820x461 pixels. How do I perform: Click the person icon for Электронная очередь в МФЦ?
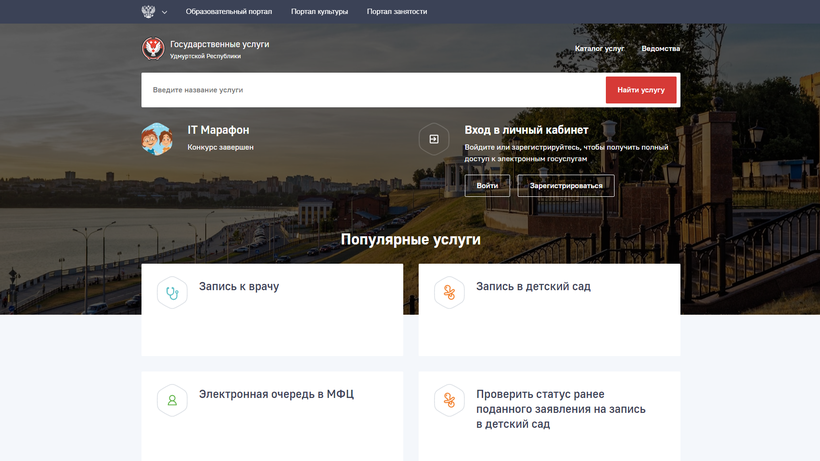point(172,400)
